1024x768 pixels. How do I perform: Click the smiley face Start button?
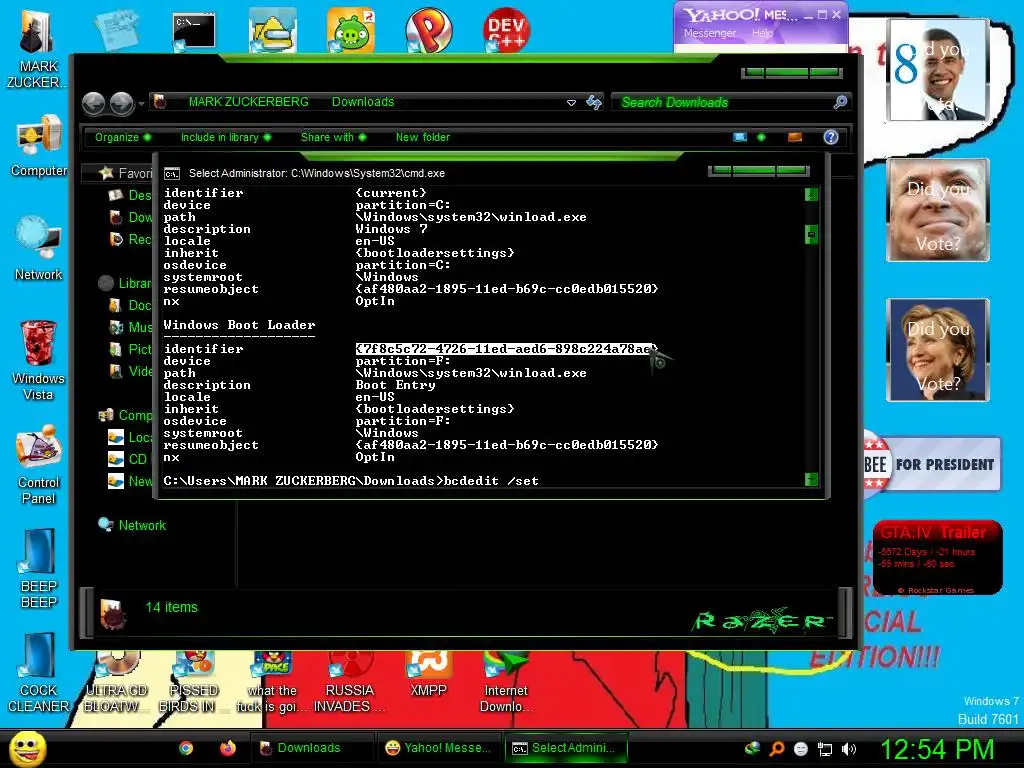28,749
